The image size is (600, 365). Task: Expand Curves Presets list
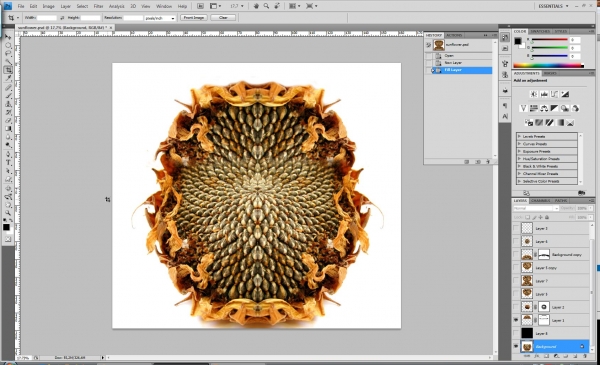[519, 144]
